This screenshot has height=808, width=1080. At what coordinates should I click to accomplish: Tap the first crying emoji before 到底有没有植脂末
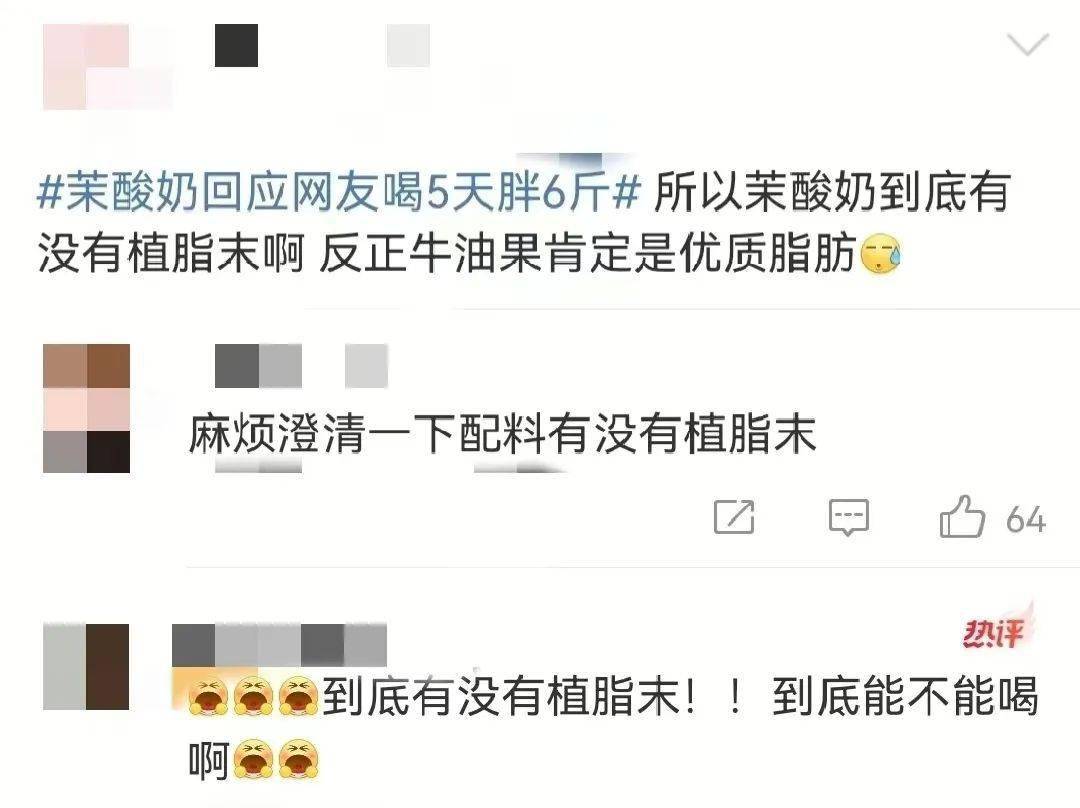(x=208, y=696)
